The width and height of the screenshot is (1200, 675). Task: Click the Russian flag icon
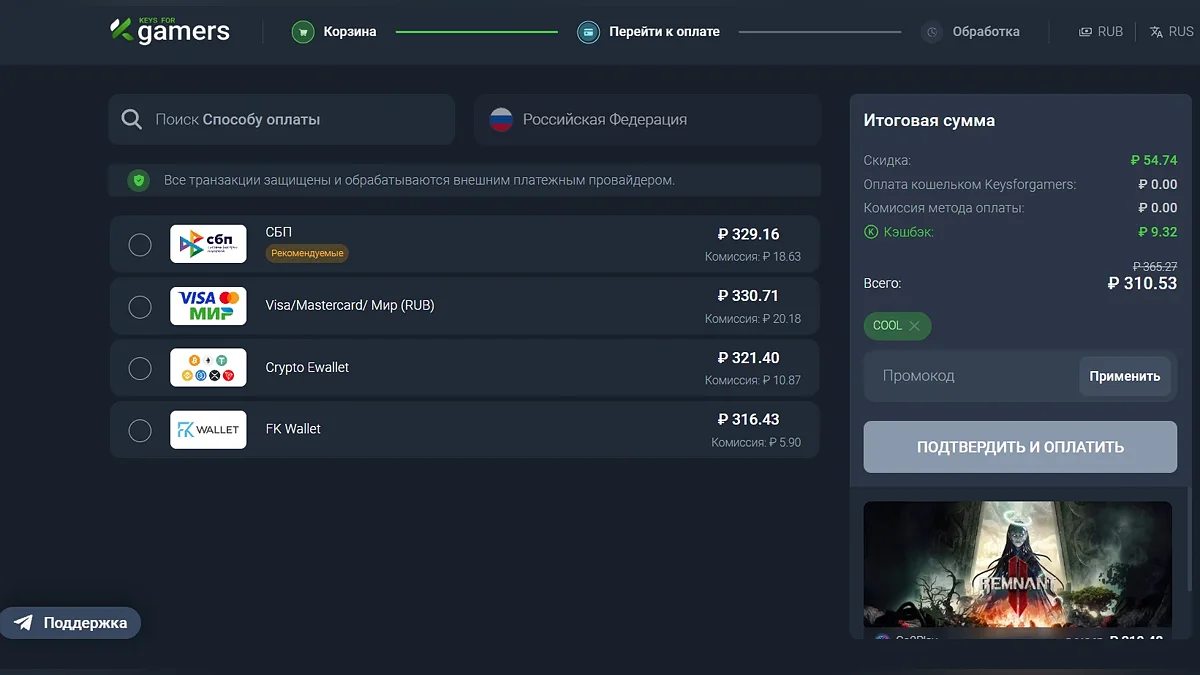[x=501, y=120]
